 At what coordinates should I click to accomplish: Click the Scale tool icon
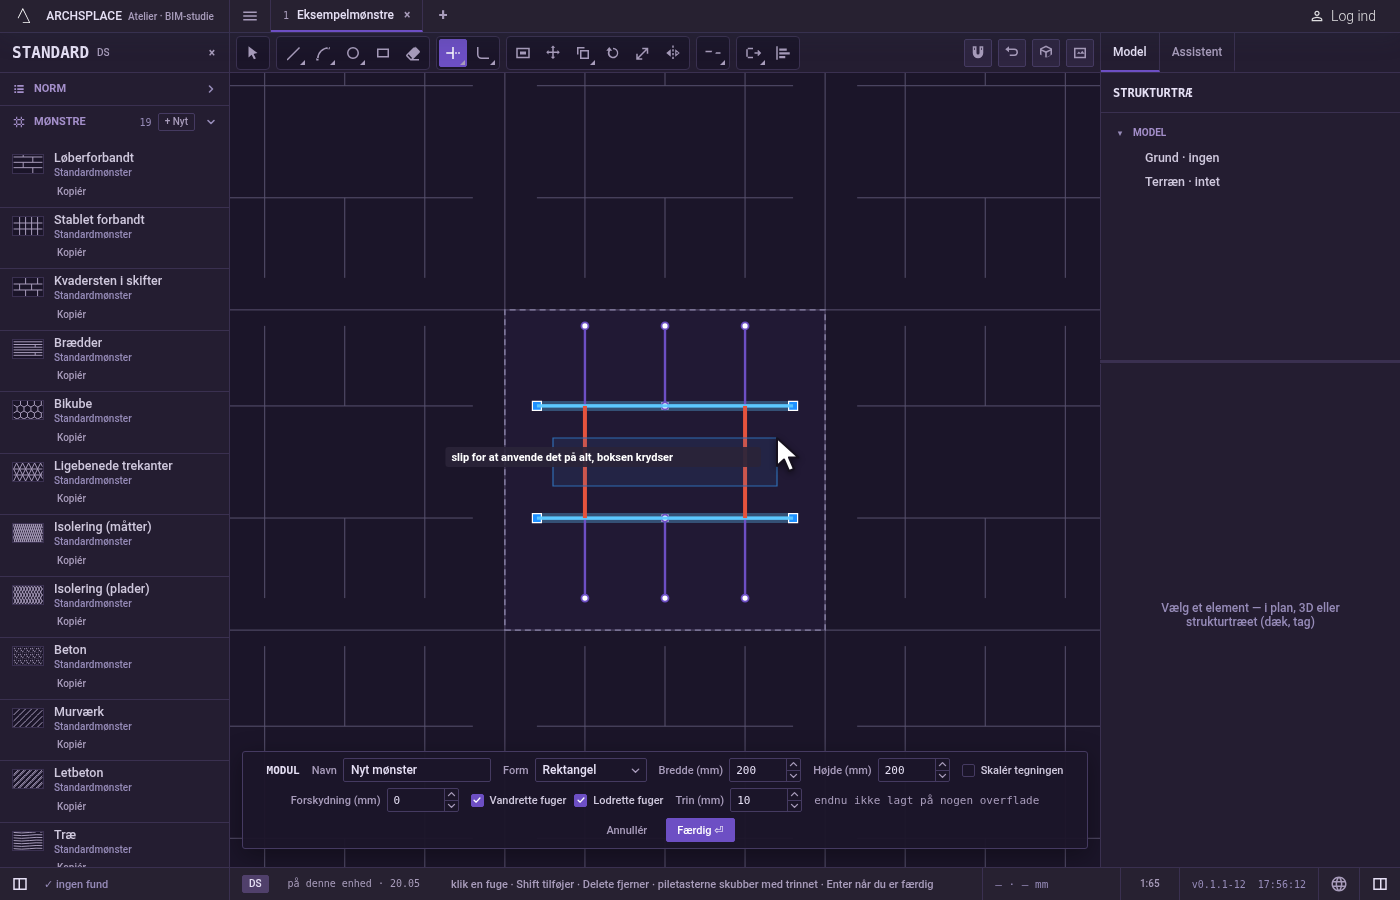[643, 53]
